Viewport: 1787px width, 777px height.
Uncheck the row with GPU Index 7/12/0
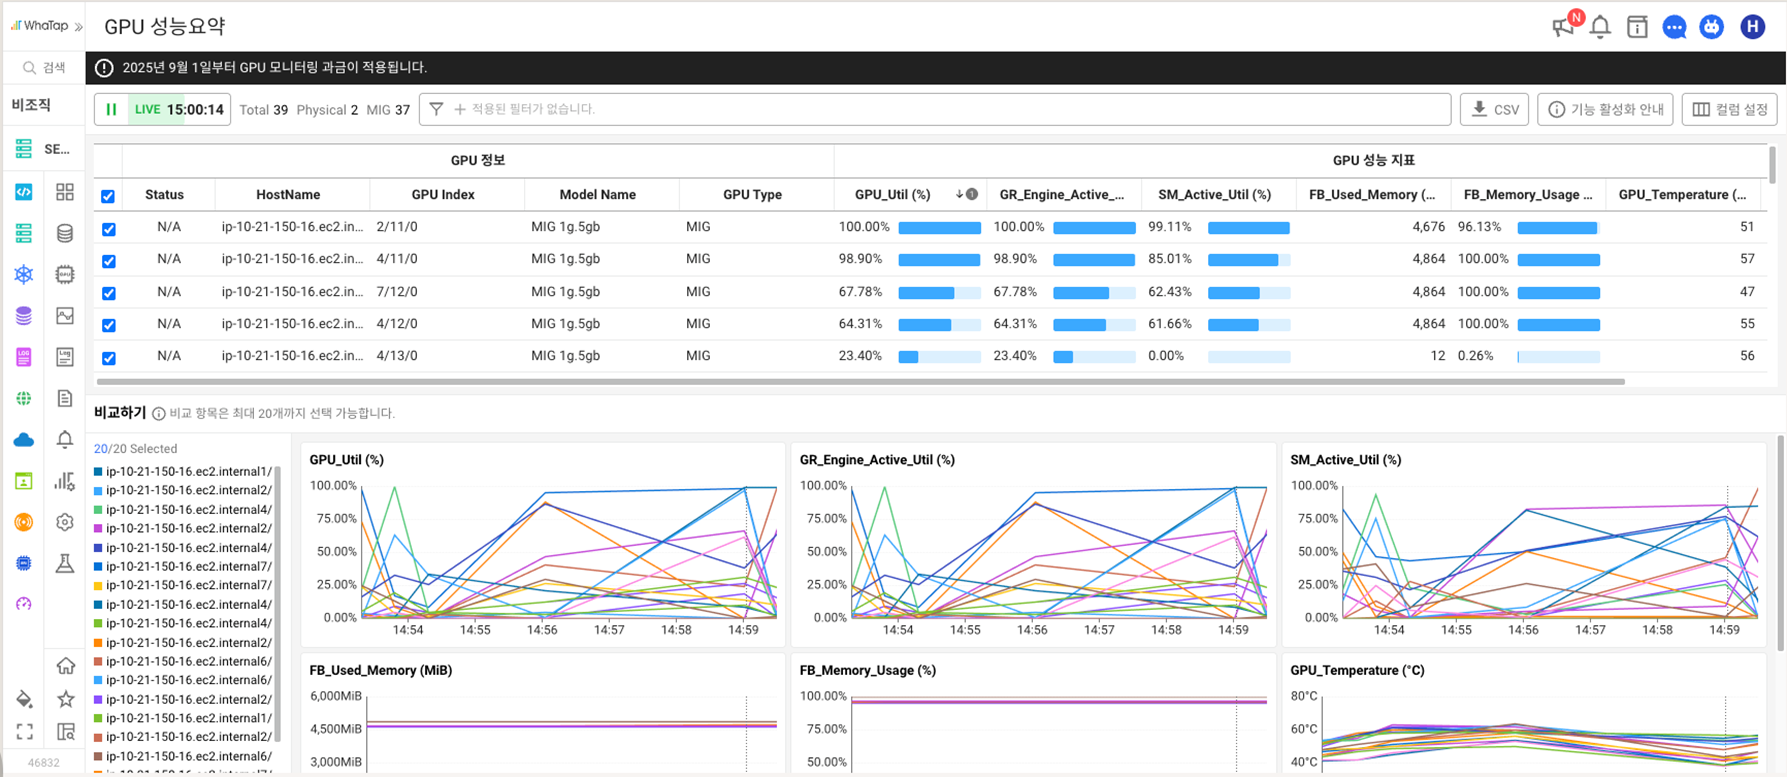pyautogui.click(x=108, y=293)
